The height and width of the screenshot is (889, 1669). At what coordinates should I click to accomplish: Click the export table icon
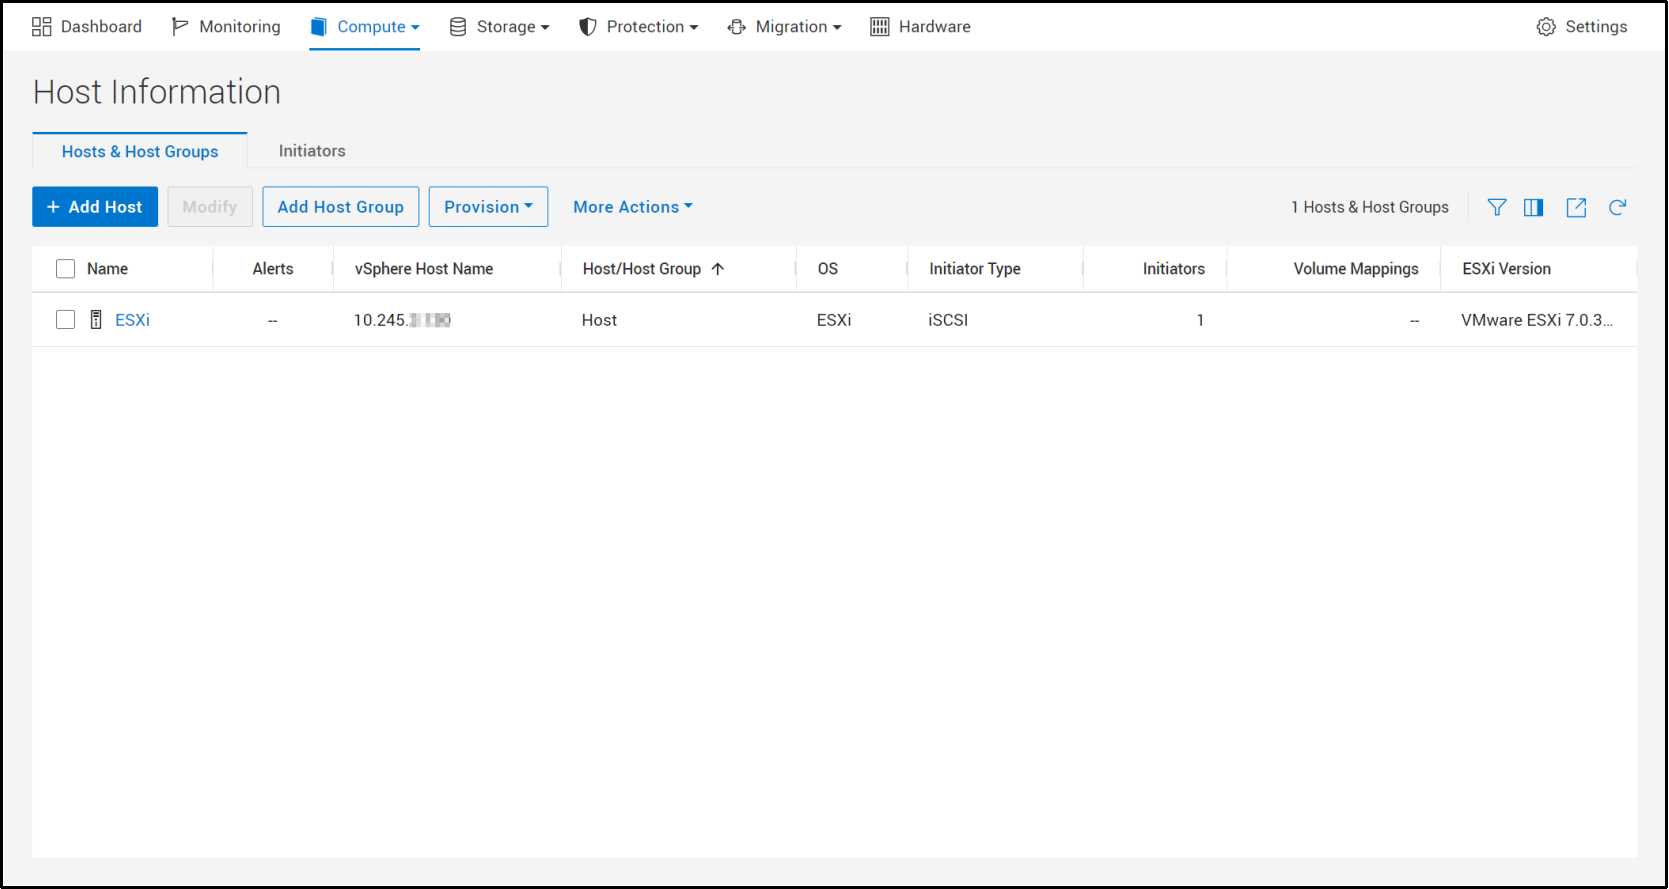pyautogui.click(x=1577, y=207)
